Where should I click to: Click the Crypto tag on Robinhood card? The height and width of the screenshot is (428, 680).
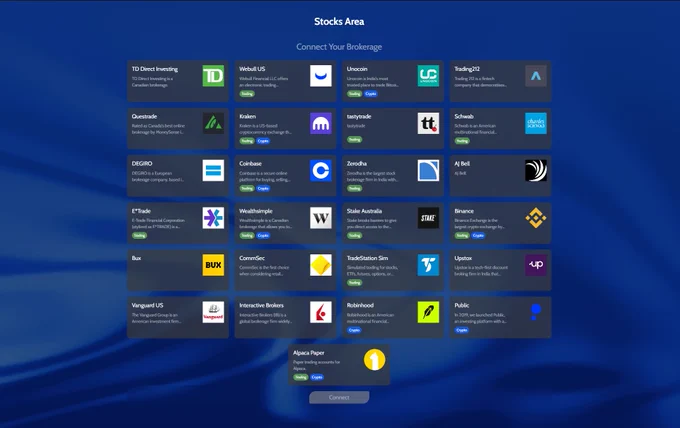pyautogui.click(x=354, y=330)
